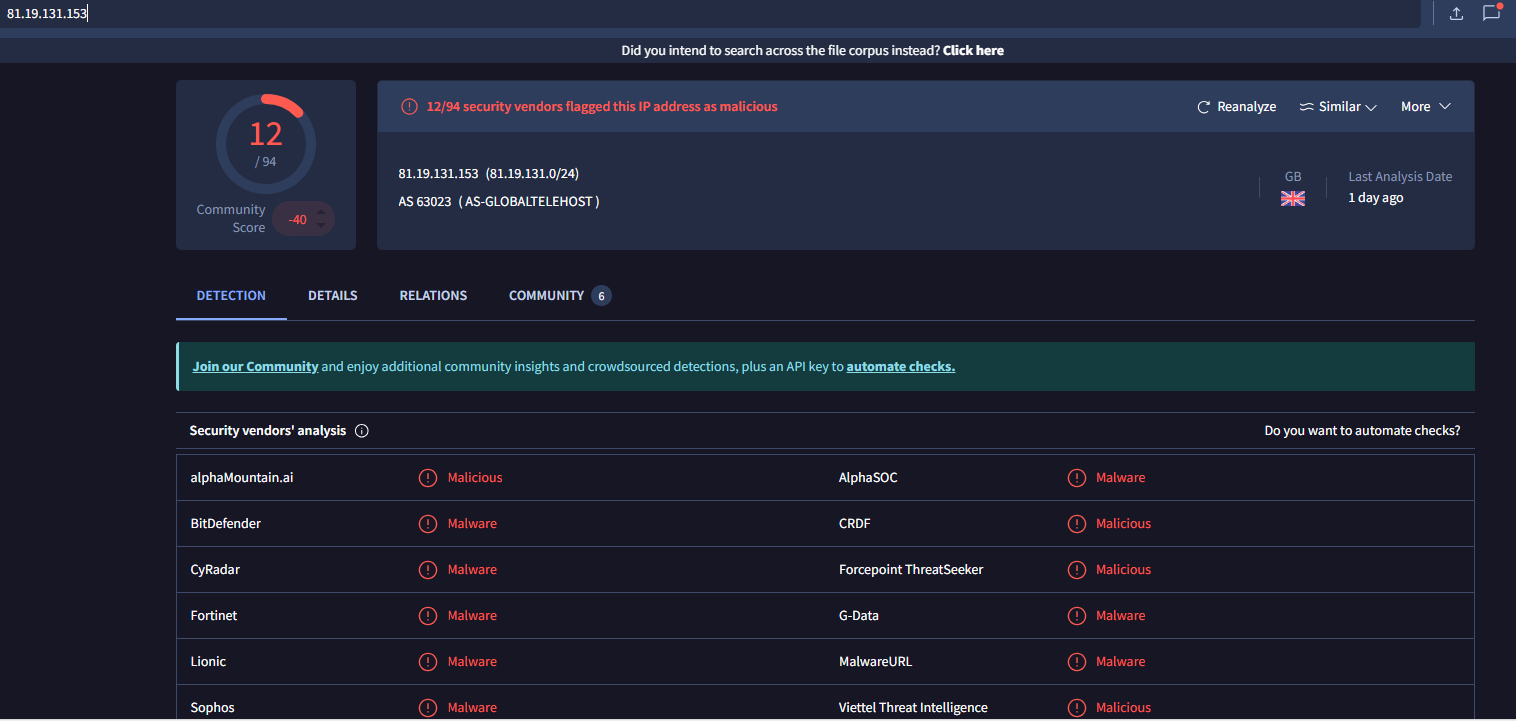Click the vendor name G-Data
The height and width of the screenshot is (721, 1516).
point(859,616)
